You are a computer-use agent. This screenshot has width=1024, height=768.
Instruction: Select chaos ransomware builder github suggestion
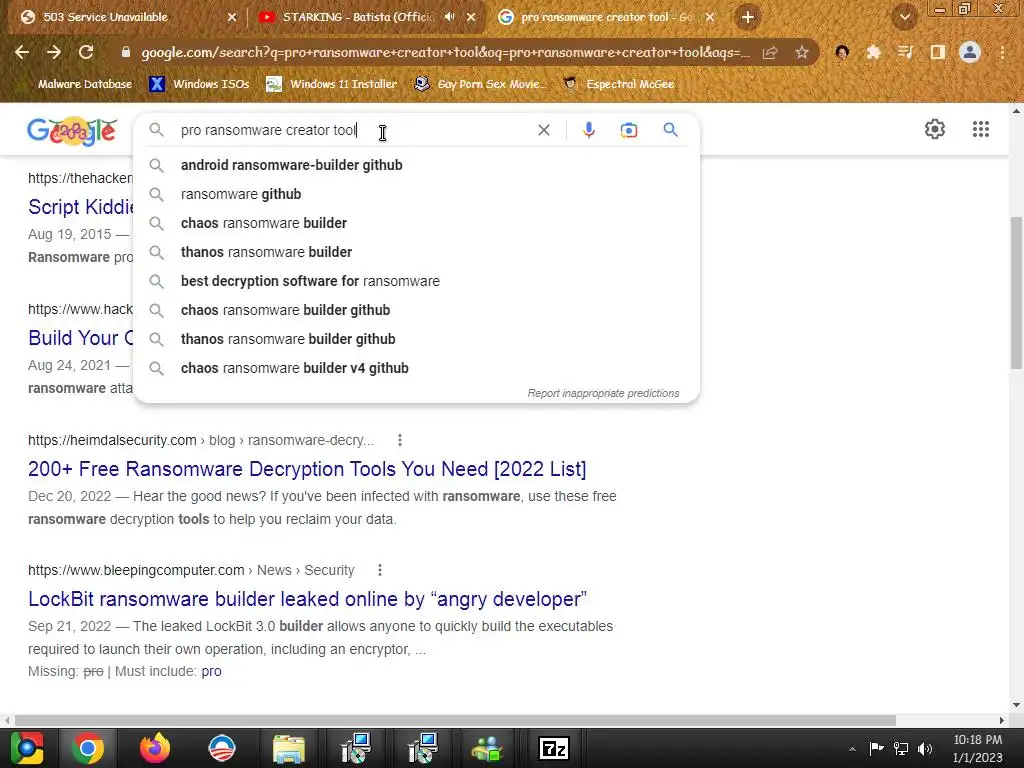(417, 310)
